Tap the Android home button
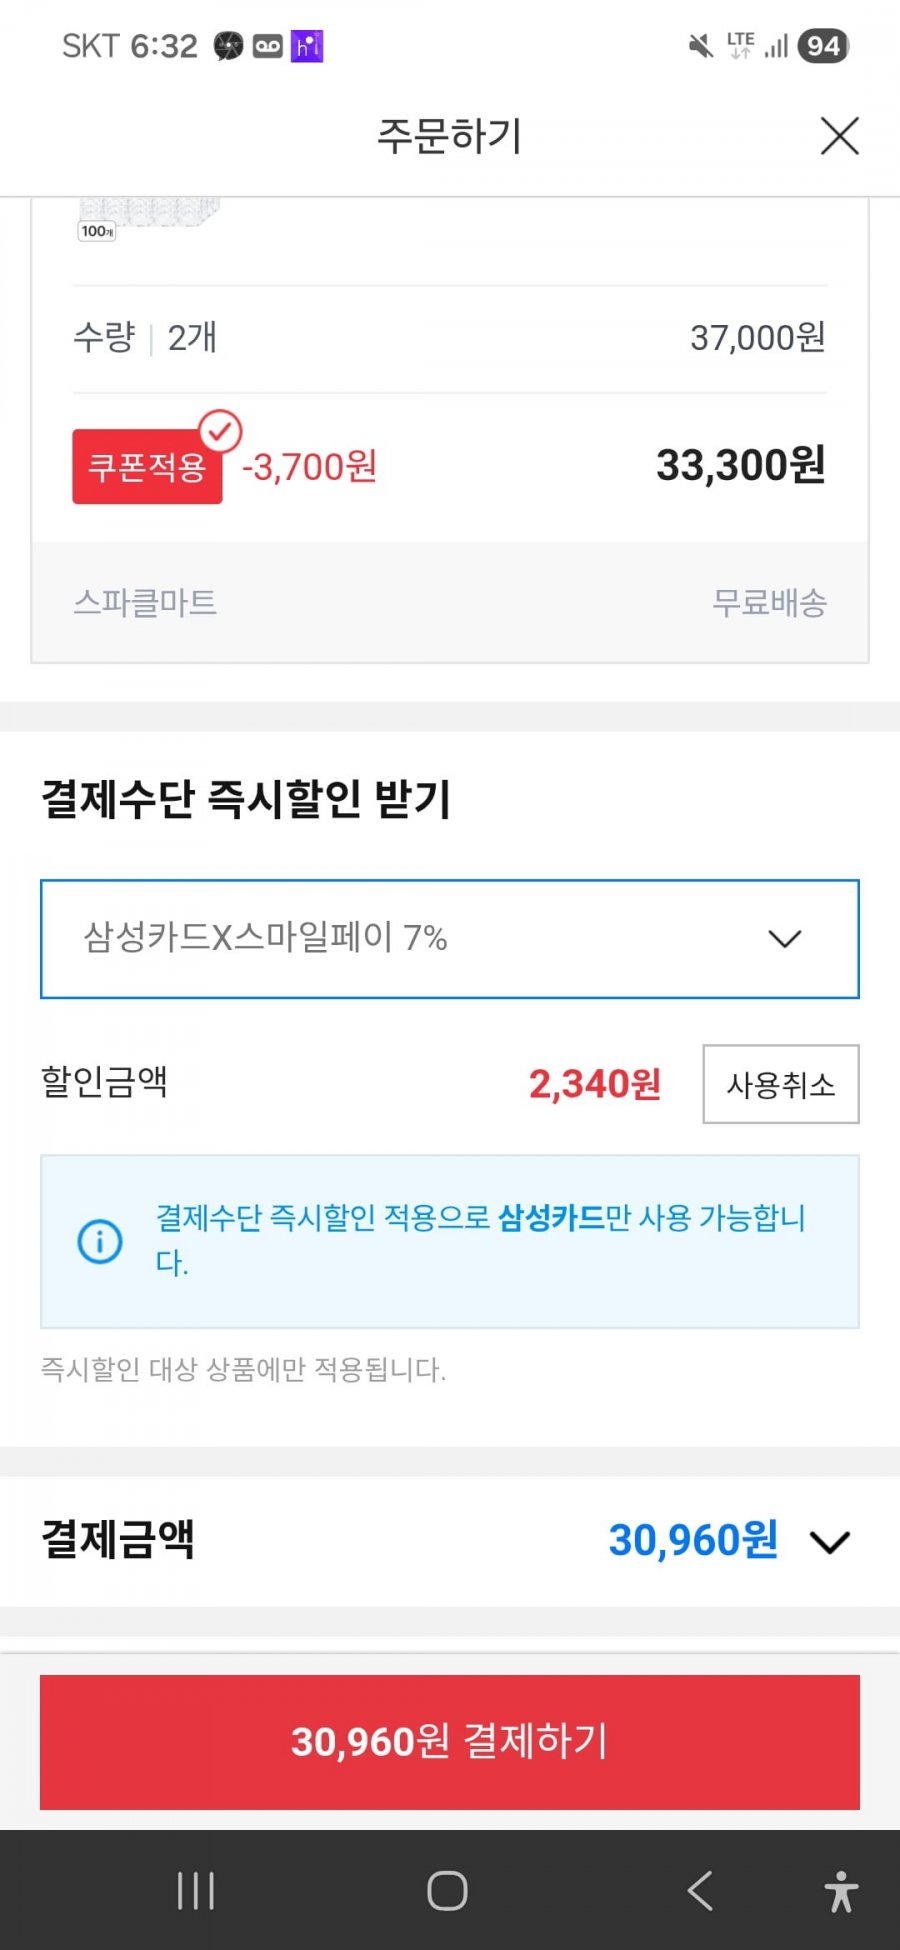Viewport: 900px width, 1950px height. point(447,1891)
